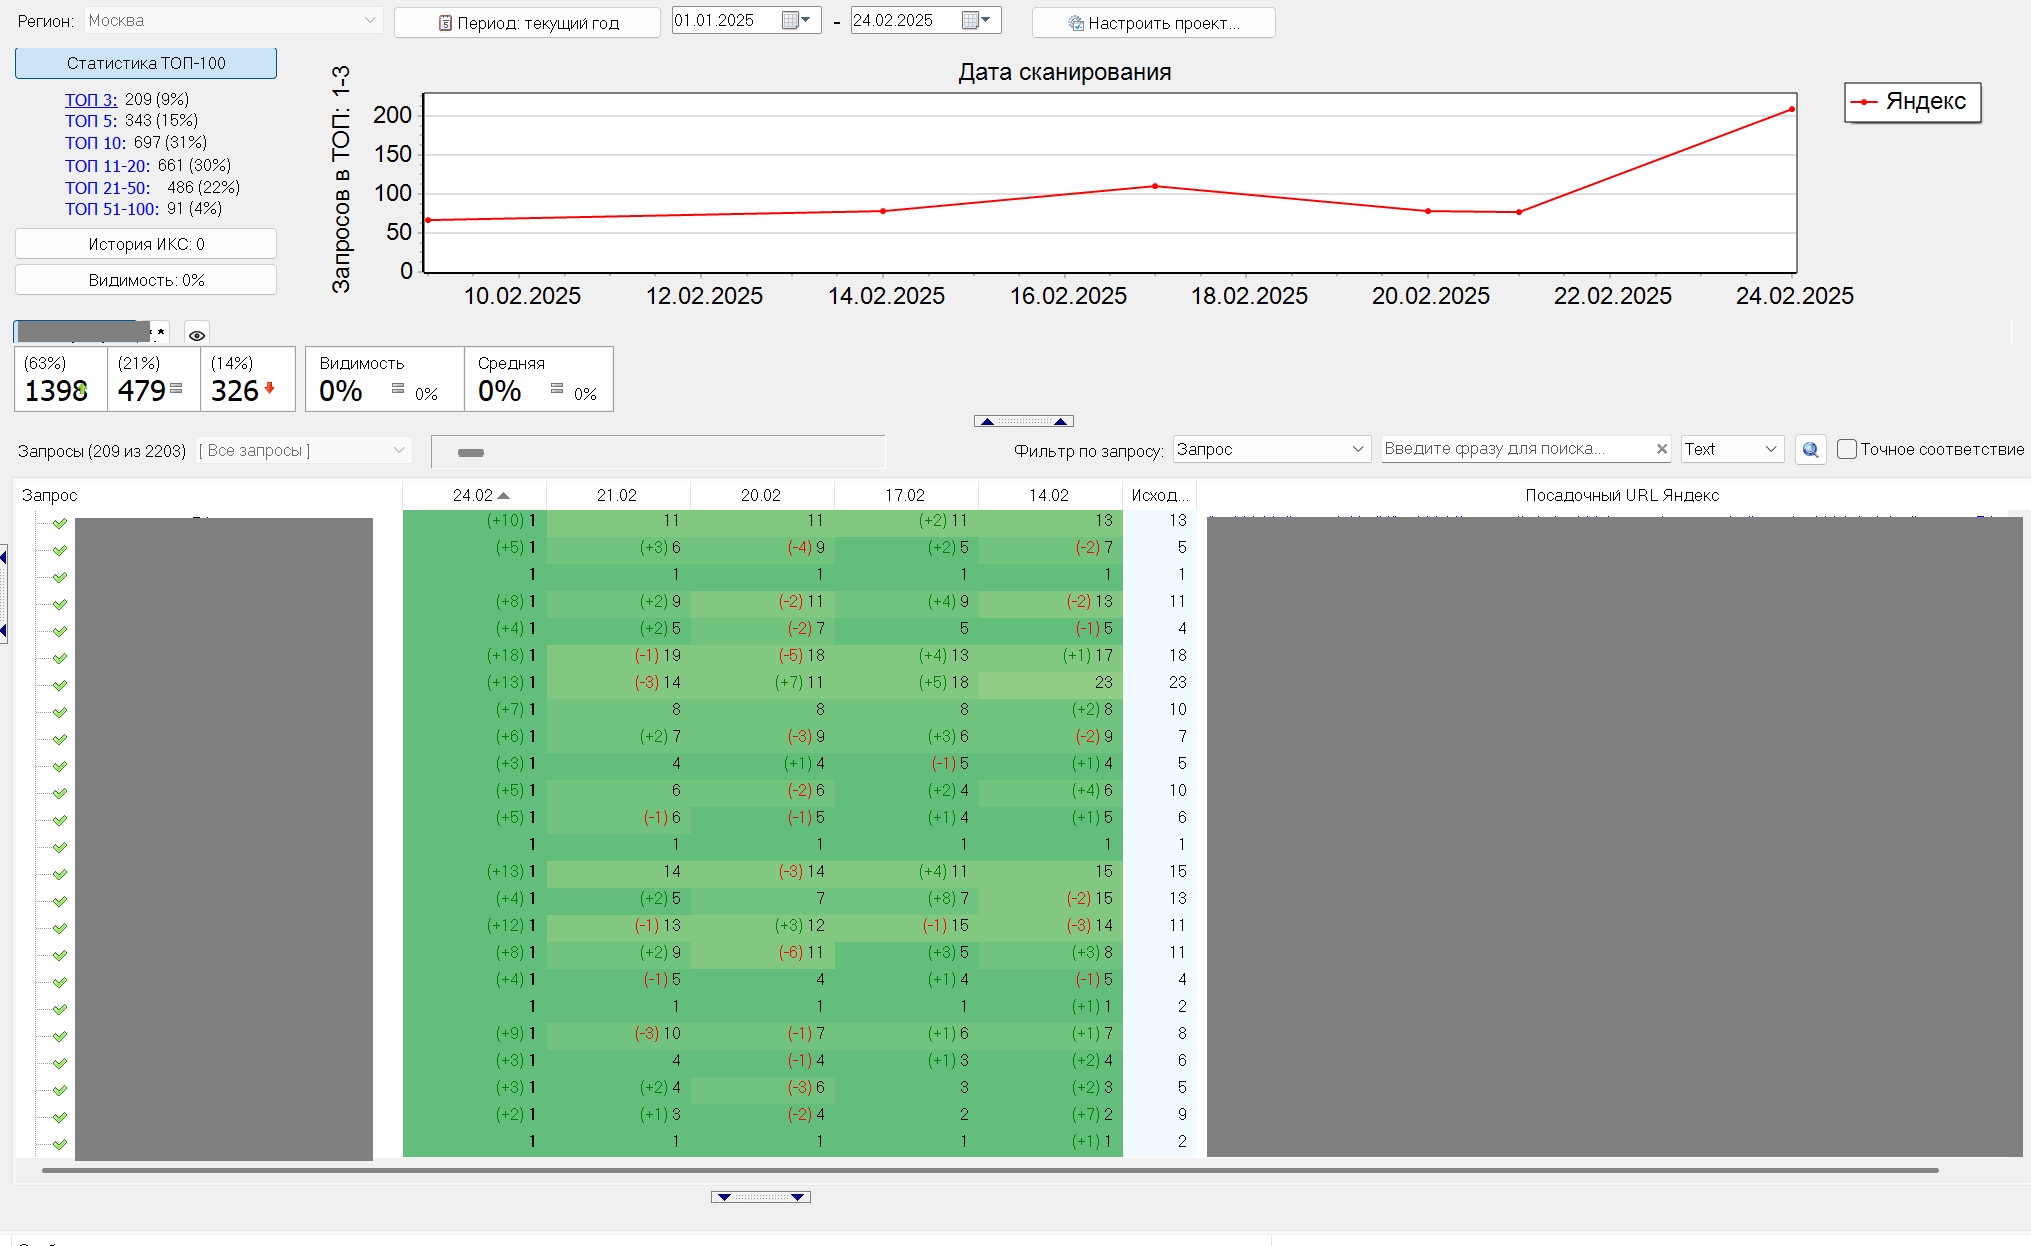Image resolution: width=2031 pixels, height=1246 pixels.
Task: Open the ТОП 11-20 link
Action: (108, 166)
